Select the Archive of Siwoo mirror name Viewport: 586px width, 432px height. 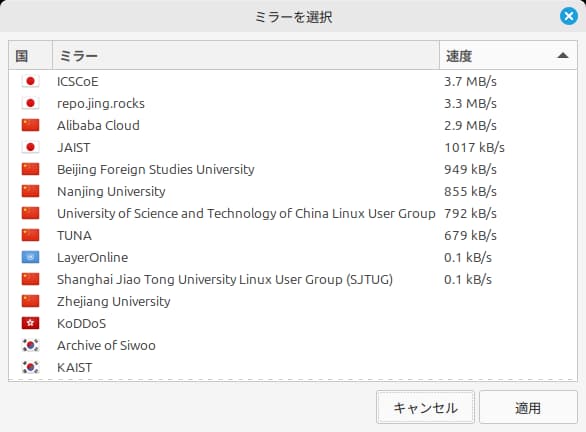coord(107,346)
